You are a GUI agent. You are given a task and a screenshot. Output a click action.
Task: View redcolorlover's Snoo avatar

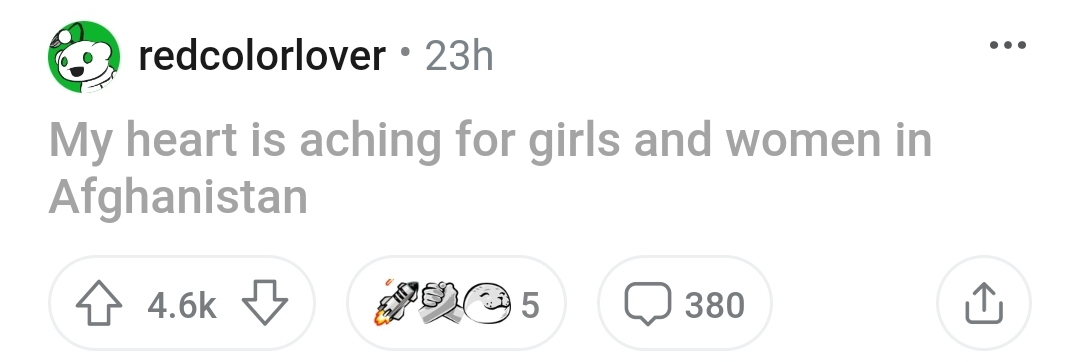click(x=84, y=56)
